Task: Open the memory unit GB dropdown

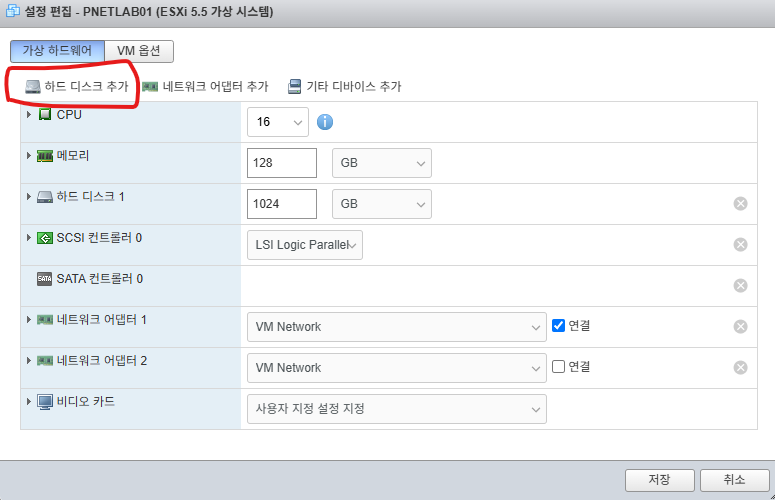Action: tap(382, 163)
